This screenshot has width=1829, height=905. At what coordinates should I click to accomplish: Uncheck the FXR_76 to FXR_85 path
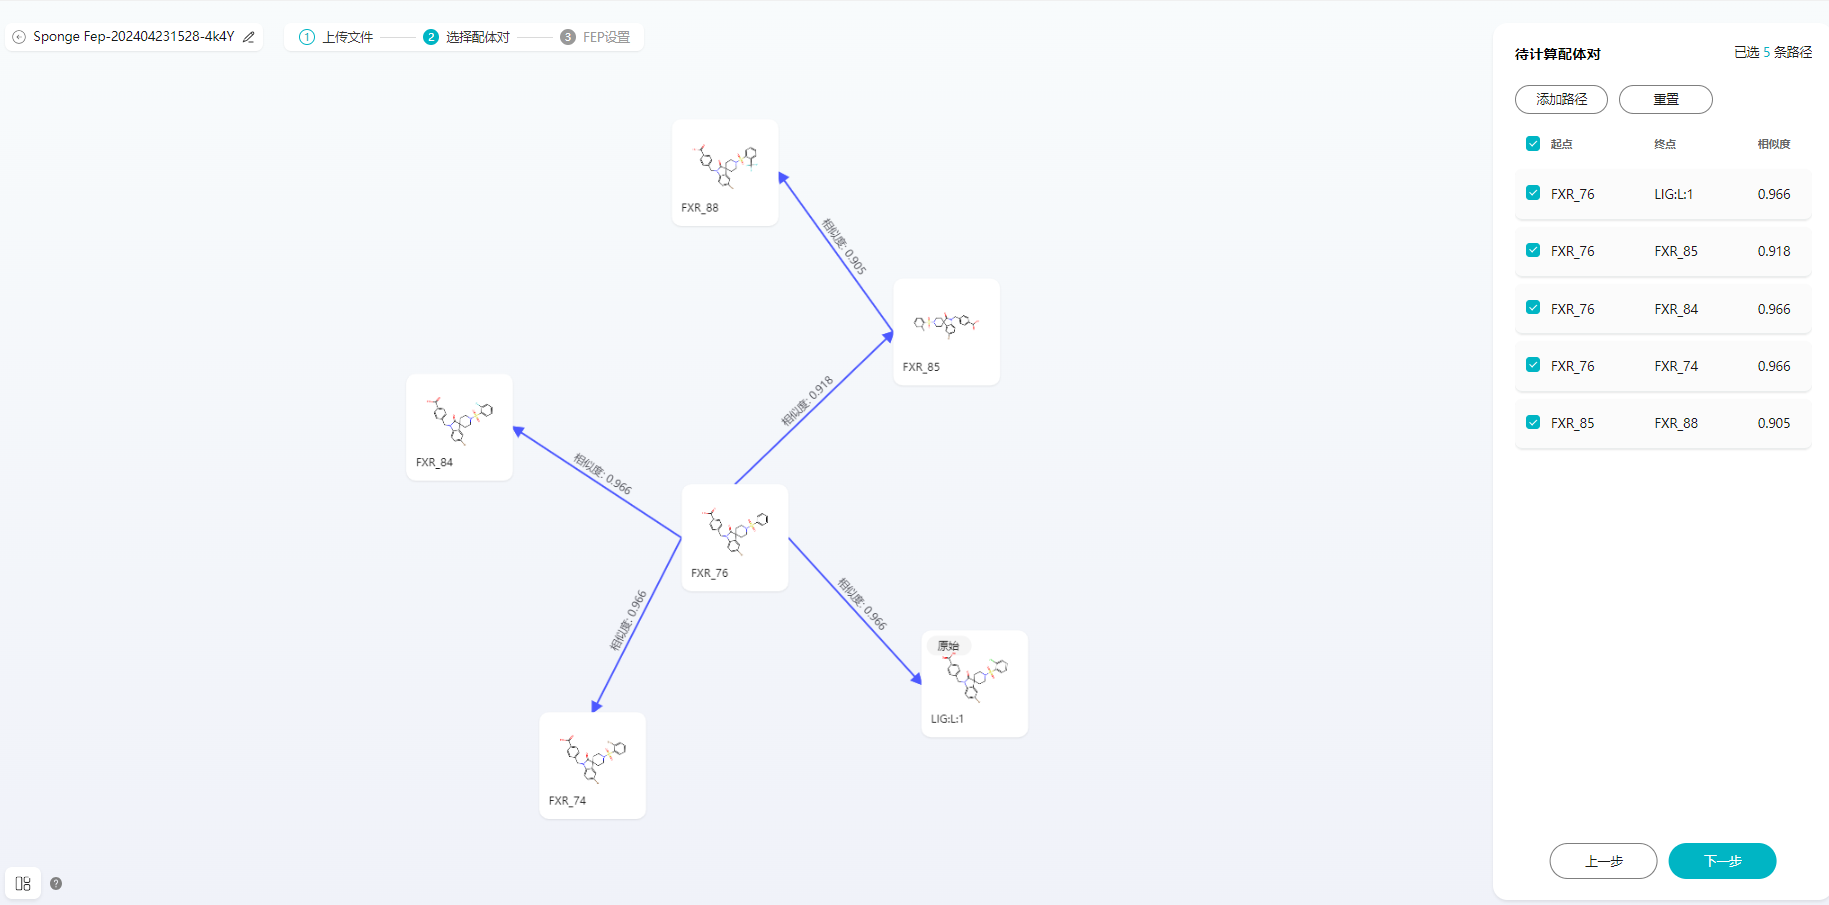click(x=1532, y=250)
